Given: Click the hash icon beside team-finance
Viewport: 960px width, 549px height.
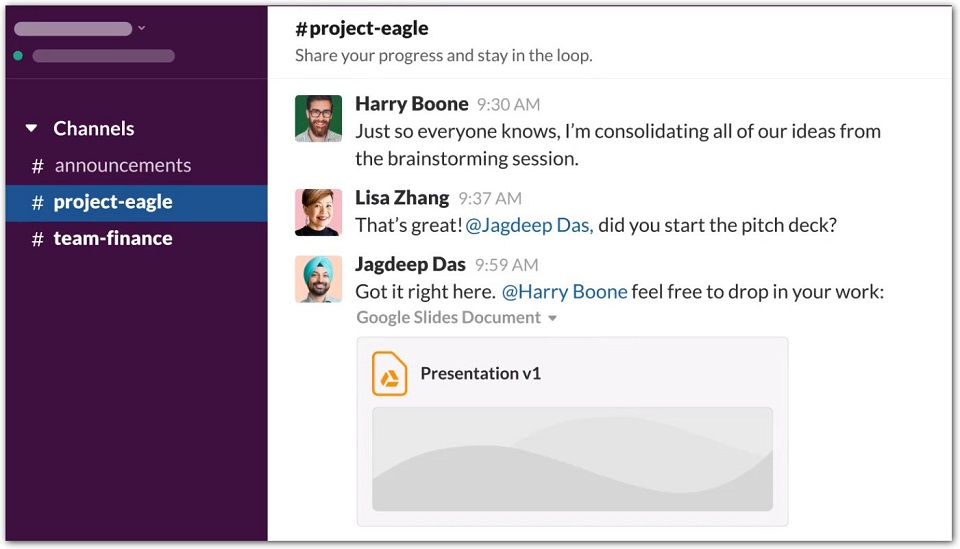Looking at the screenshot, I should [38, 239].
